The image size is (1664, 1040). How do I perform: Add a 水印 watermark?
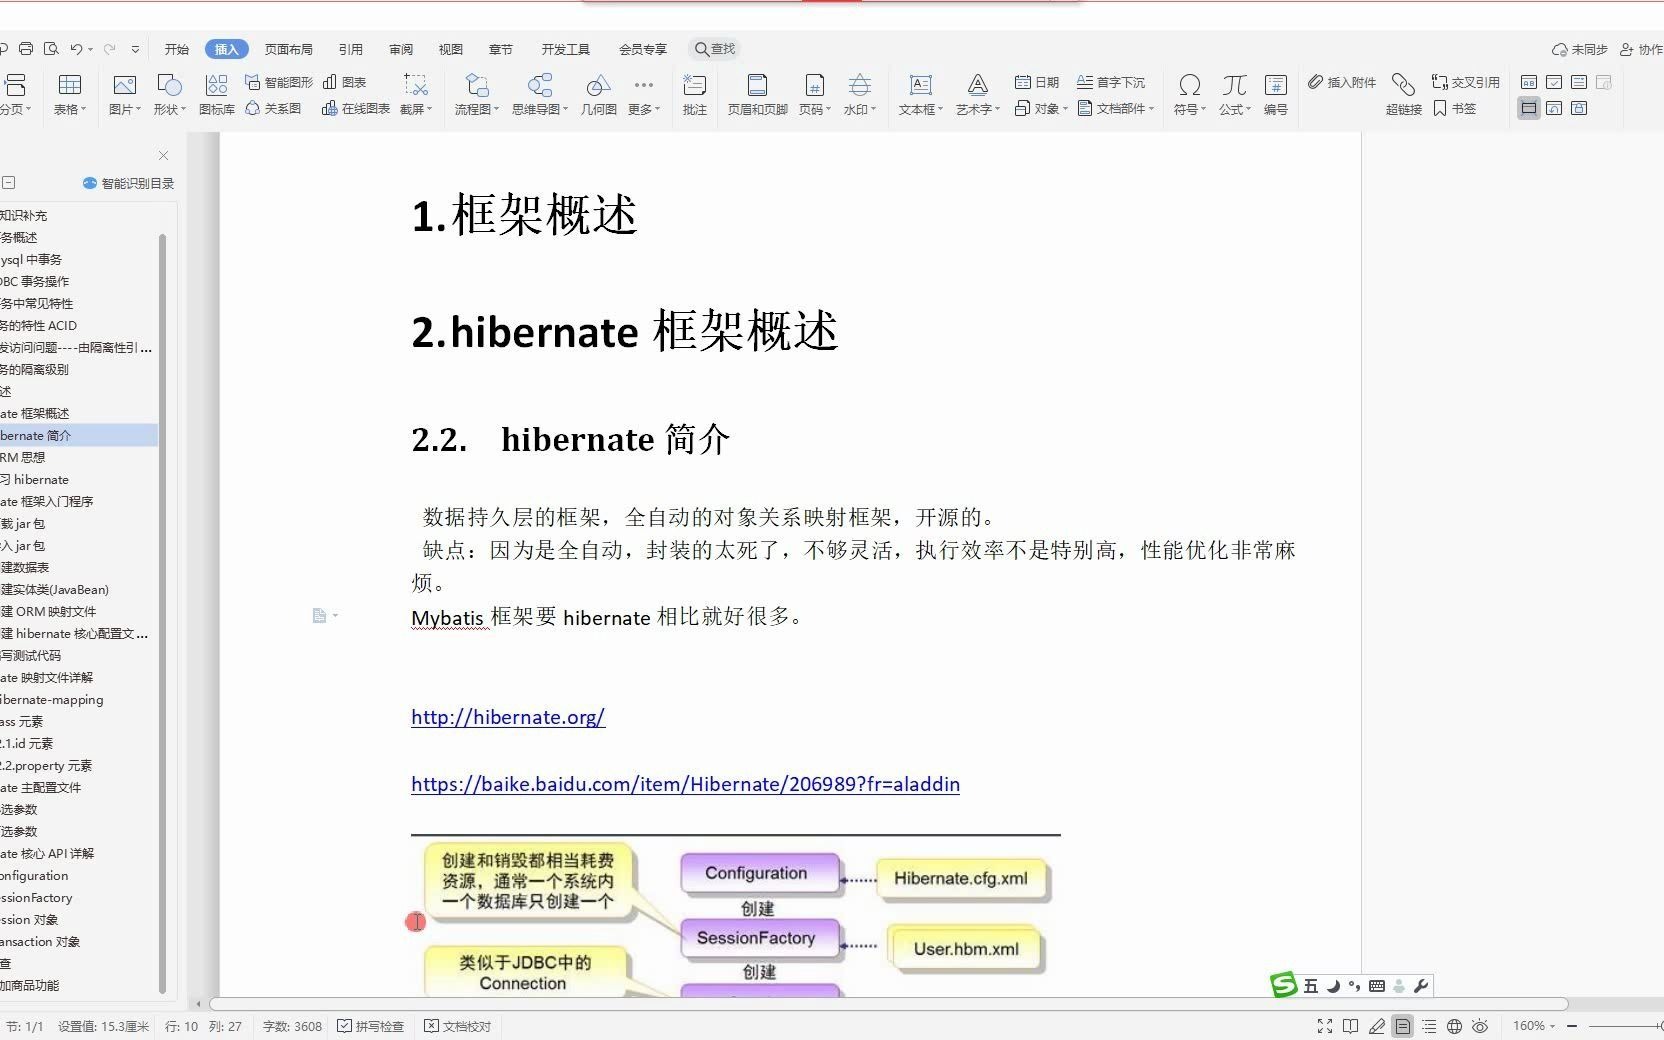click(859, 95)
